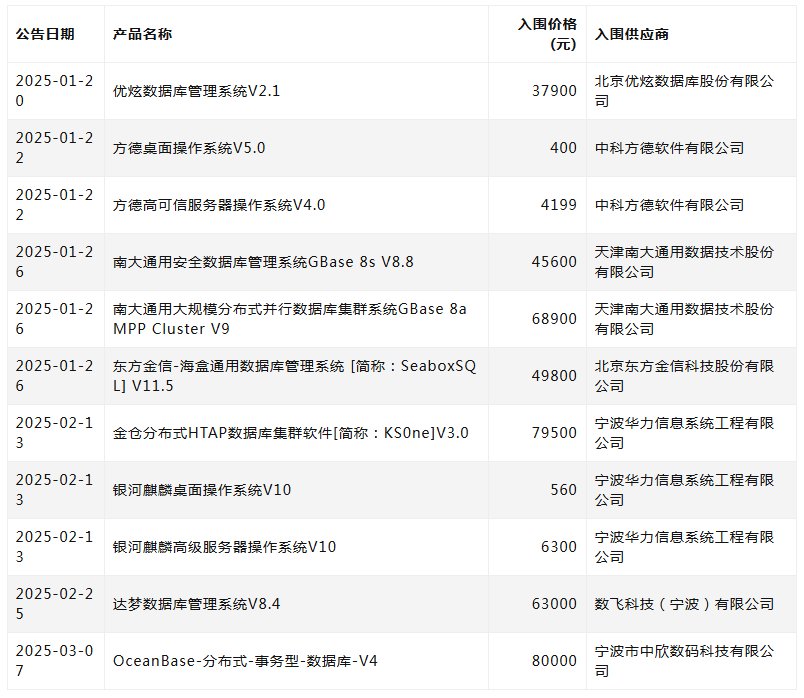
Task: Click date 2025-02-13 in 银河麒麟桌面 row
Action: click(x=54, y=490)
